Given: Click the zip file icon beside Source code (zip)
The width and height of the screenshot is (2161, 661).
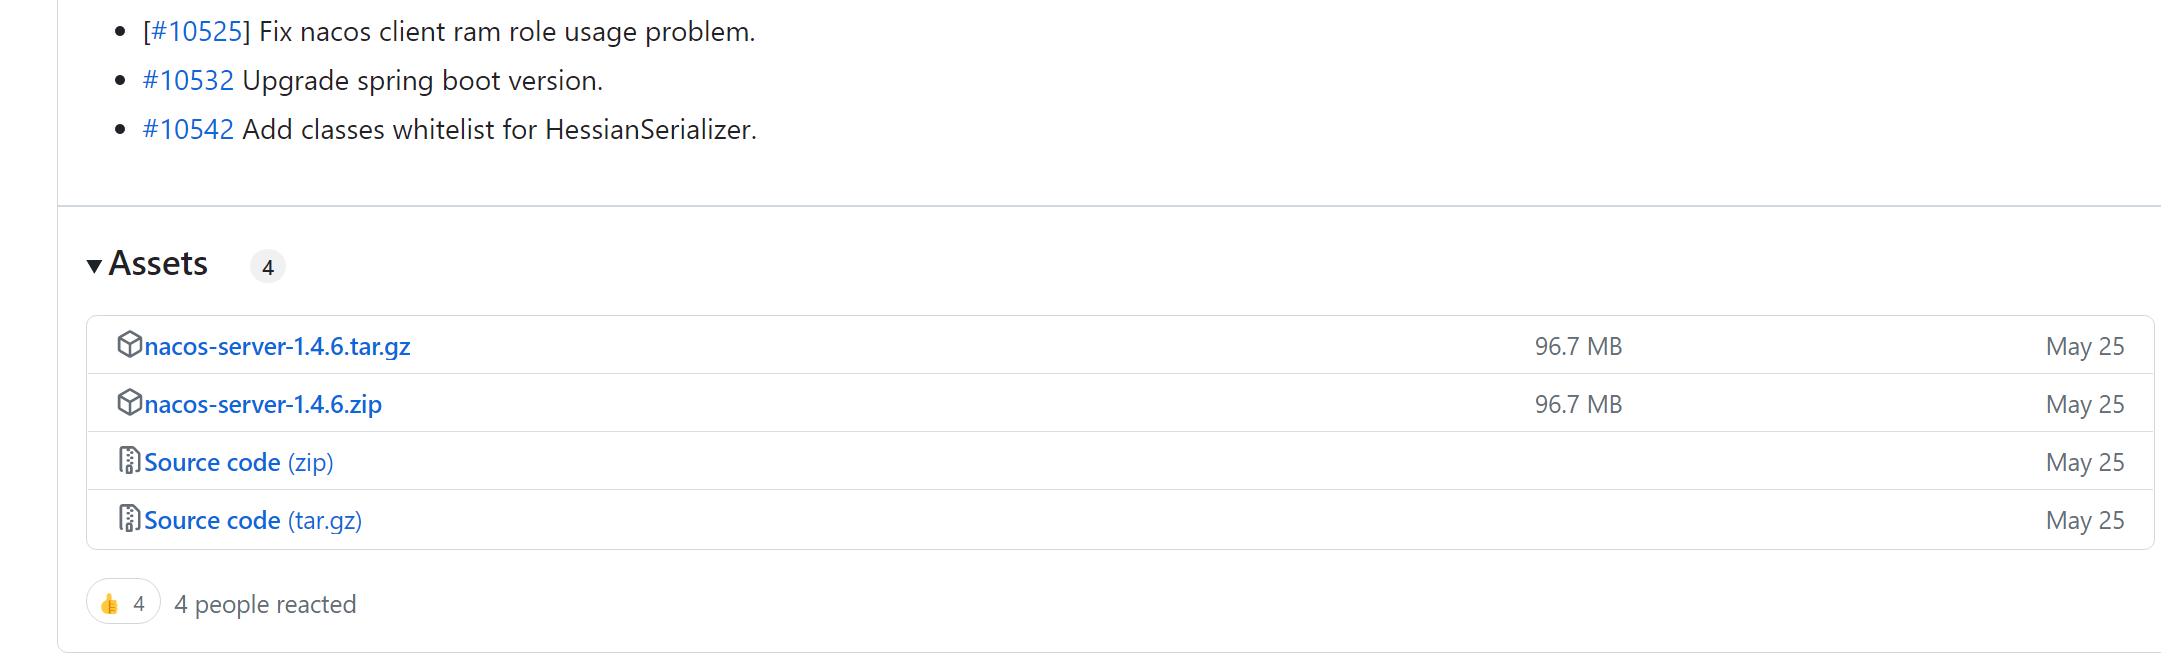Looking at the screenshot, I should tap(129, 460).
